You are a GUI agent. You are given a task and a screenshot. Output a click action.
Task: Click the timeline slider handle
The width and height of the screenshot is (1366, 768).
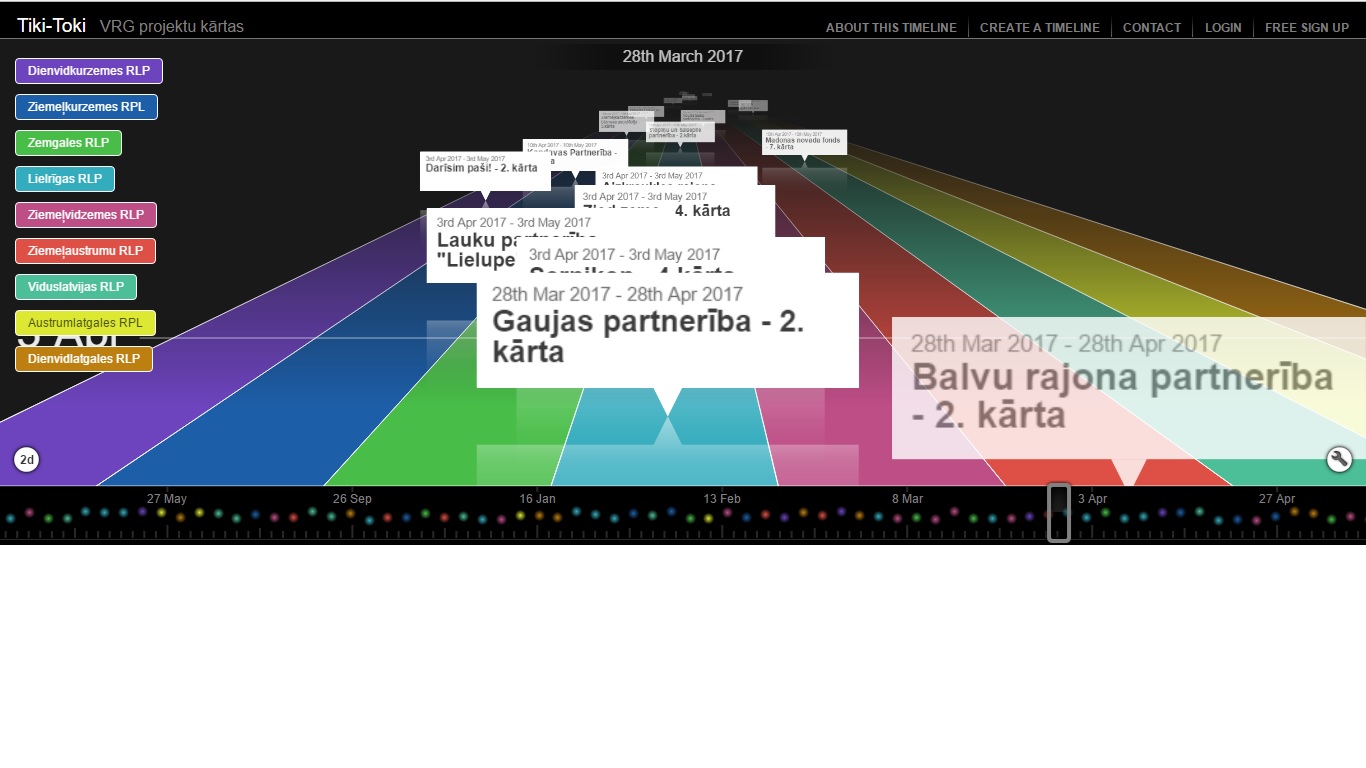[1059, 513]
